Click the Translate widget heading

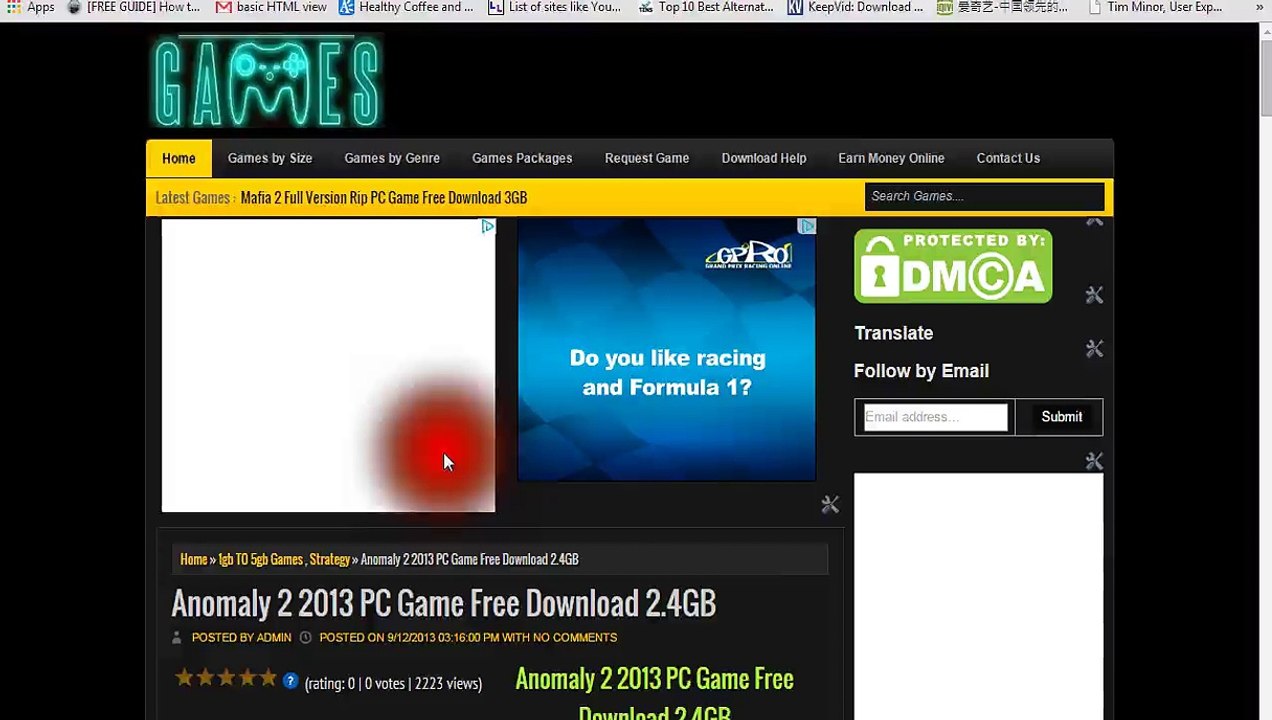coord(893,333)
